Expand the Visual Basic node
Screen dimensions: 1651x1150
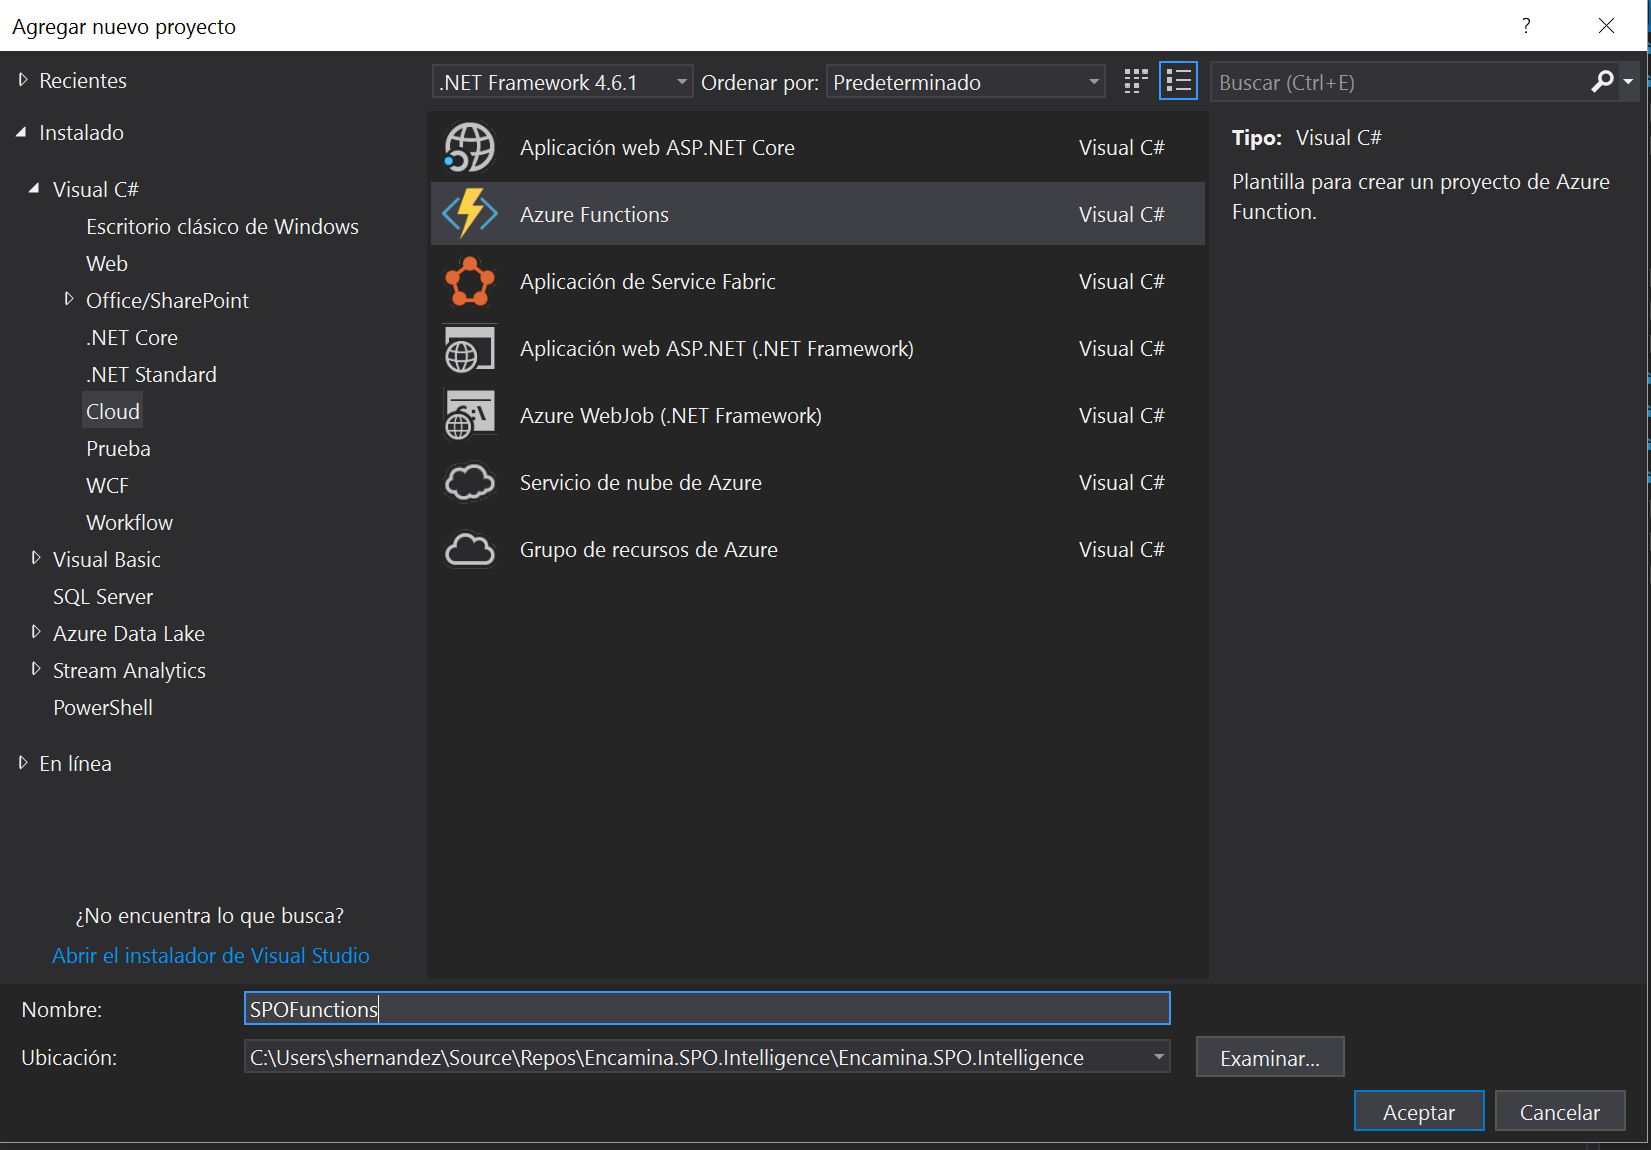tap(36, 559)
